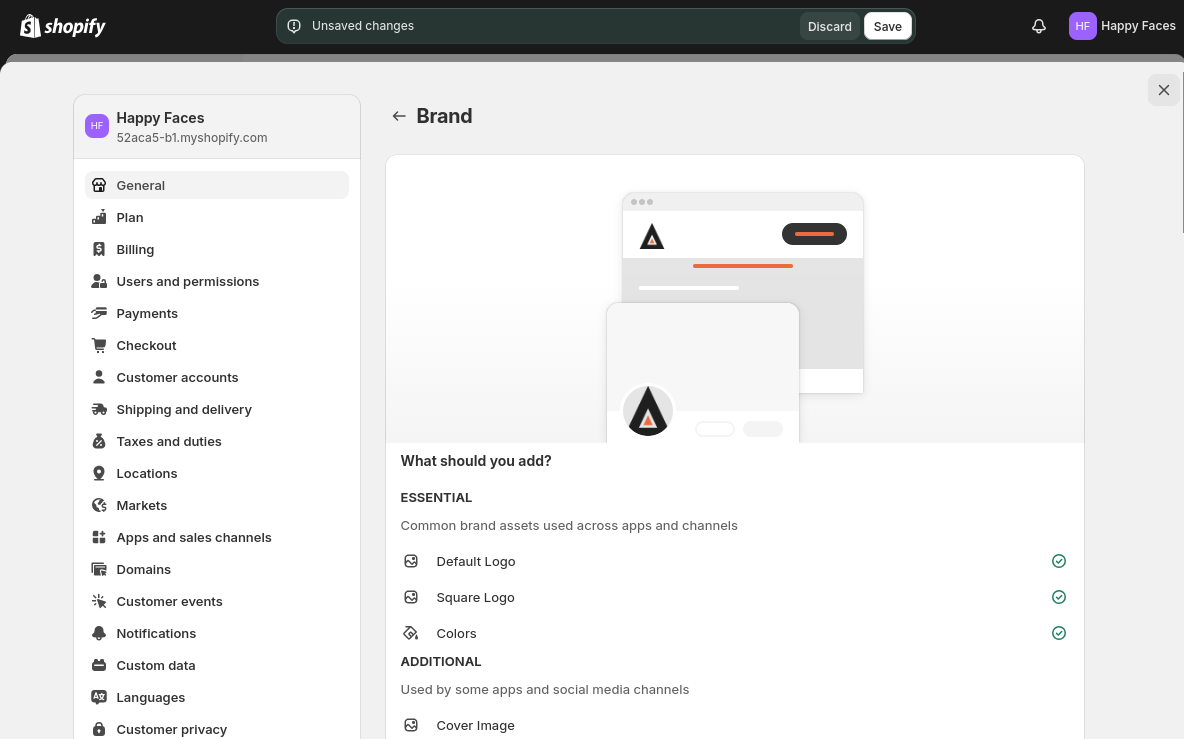Open Shipping and delivery settings
The height and width of the screenshot is (739, 1184).
tap(217, 410)
